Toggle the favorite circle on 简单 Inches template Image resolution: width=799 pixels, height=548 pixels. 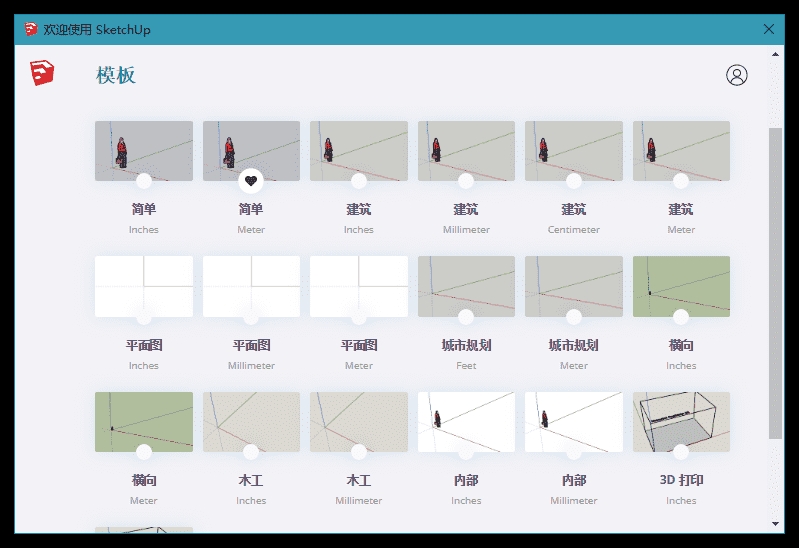144,181
